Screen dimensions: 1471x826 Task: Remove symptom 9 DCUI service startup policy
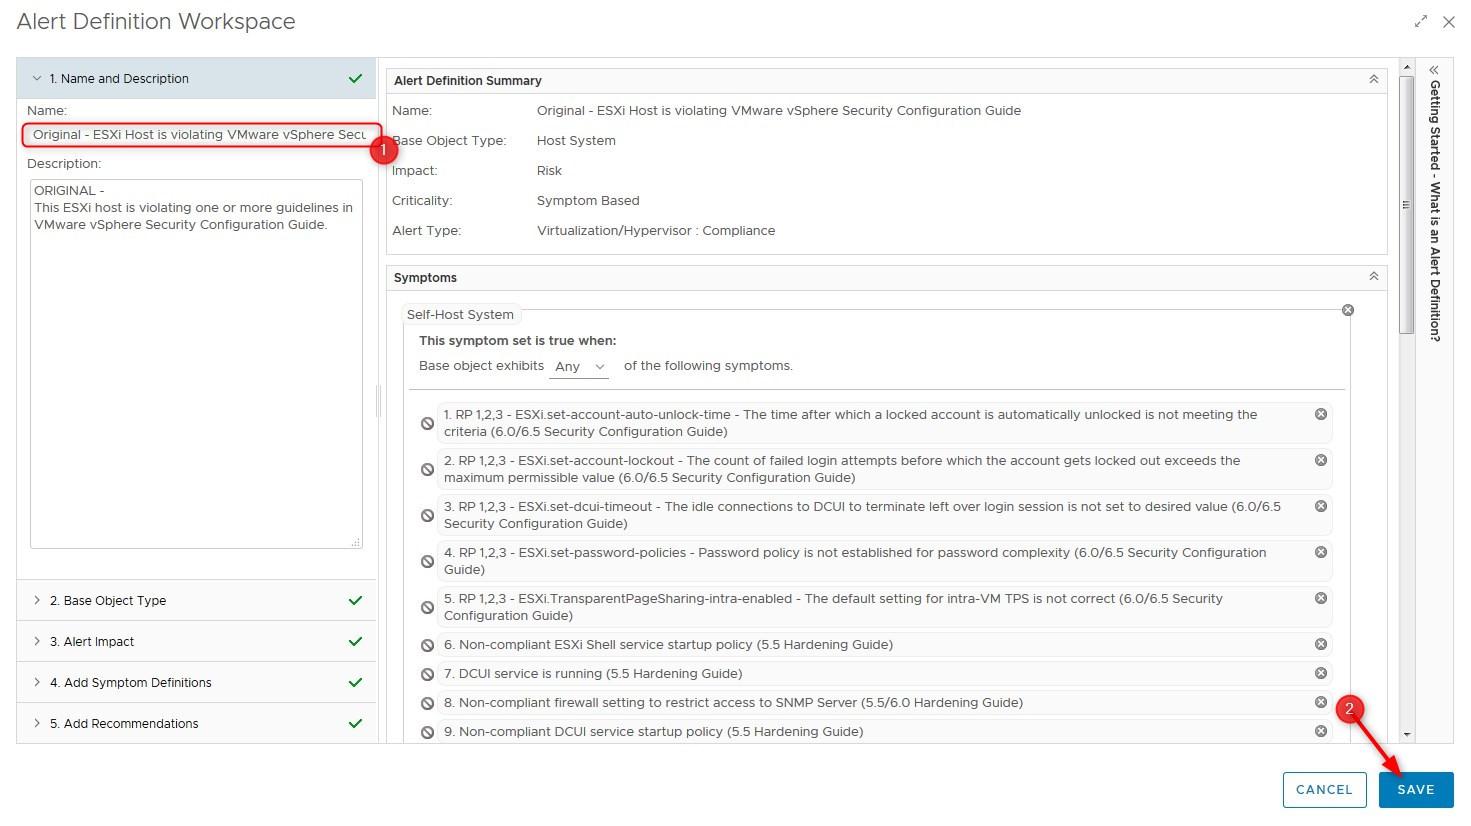[1320, 731]
